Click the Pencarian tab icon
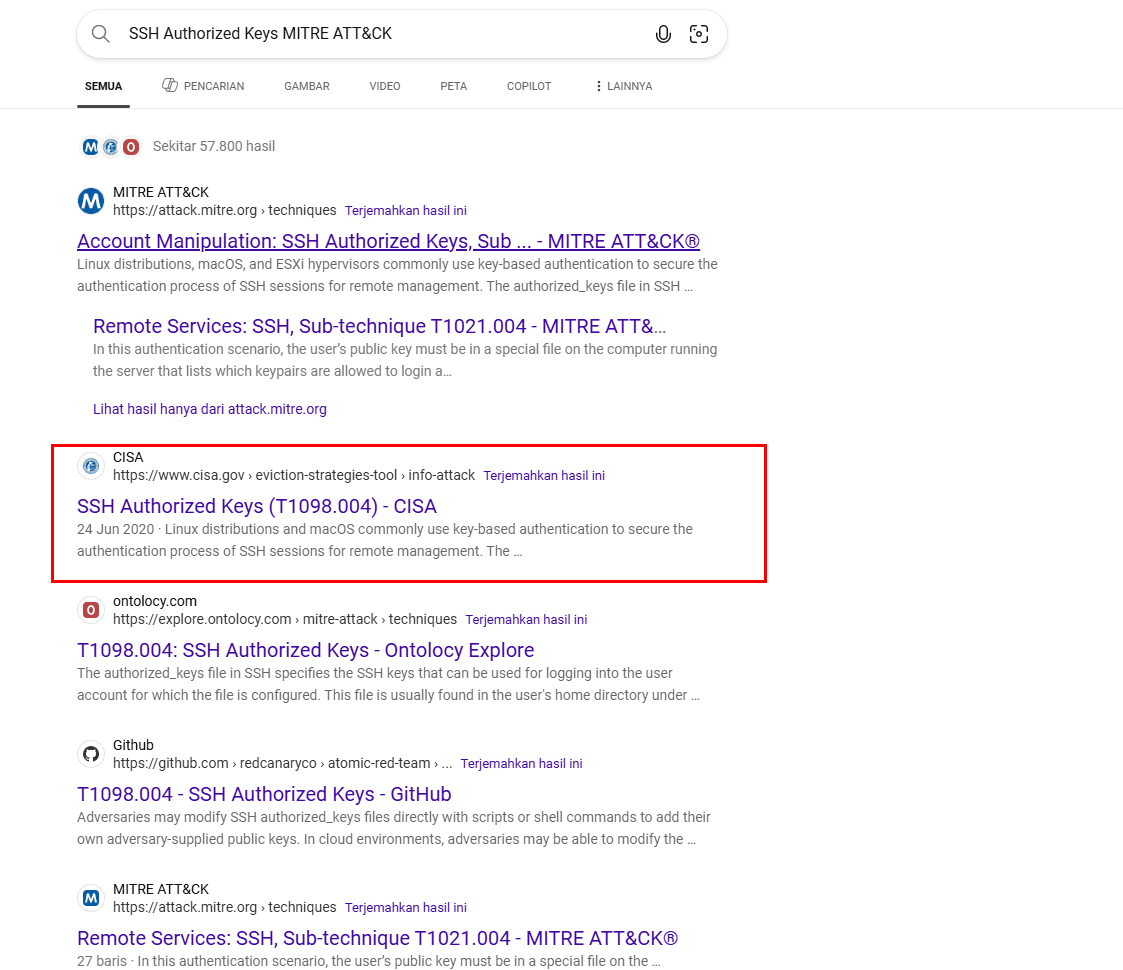This screenshot has height=970, width=1123. (170, 86)
